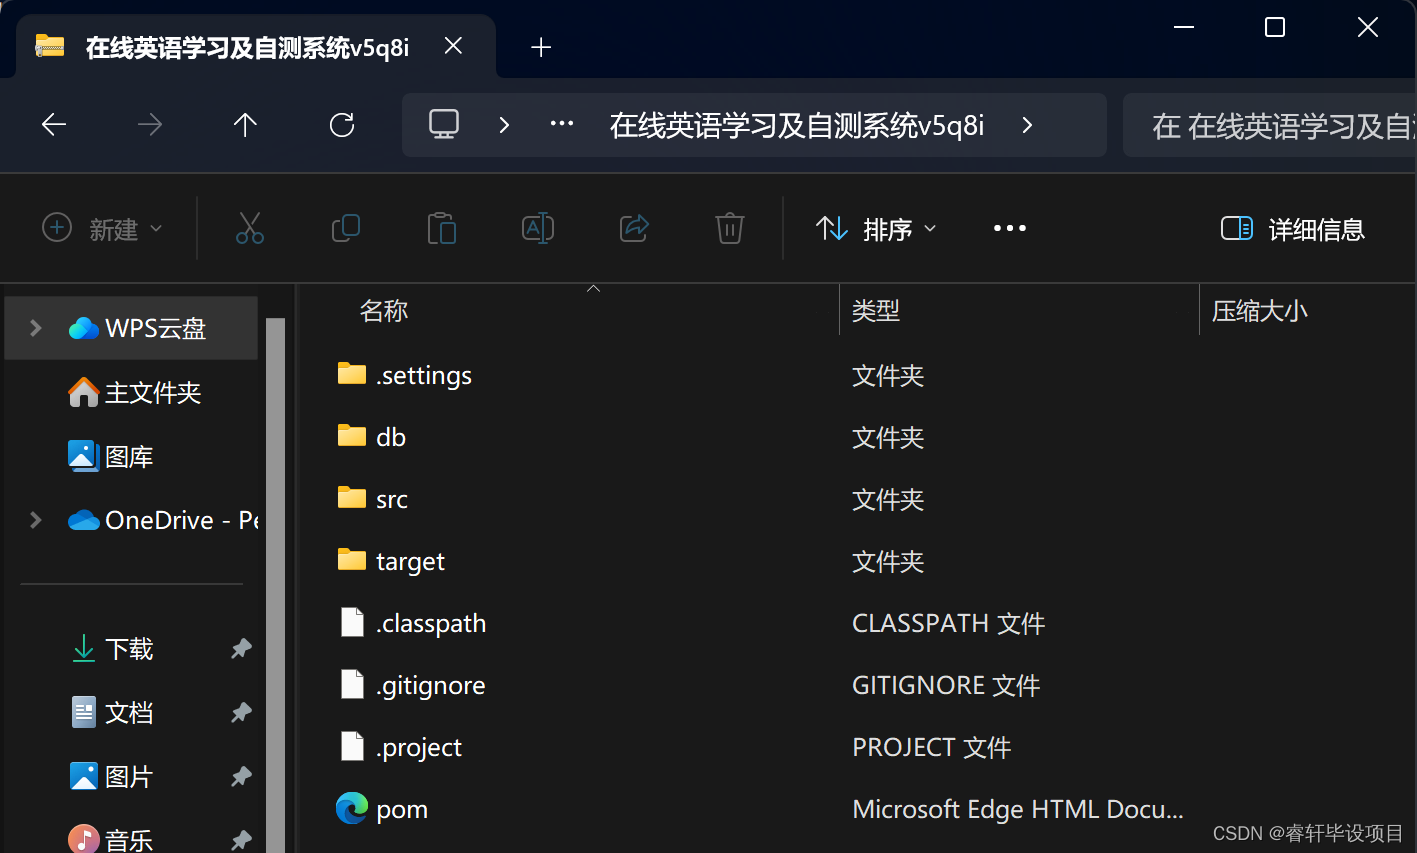
Task: Open the 排序 sort dropdown
Action: coord(877,229)
